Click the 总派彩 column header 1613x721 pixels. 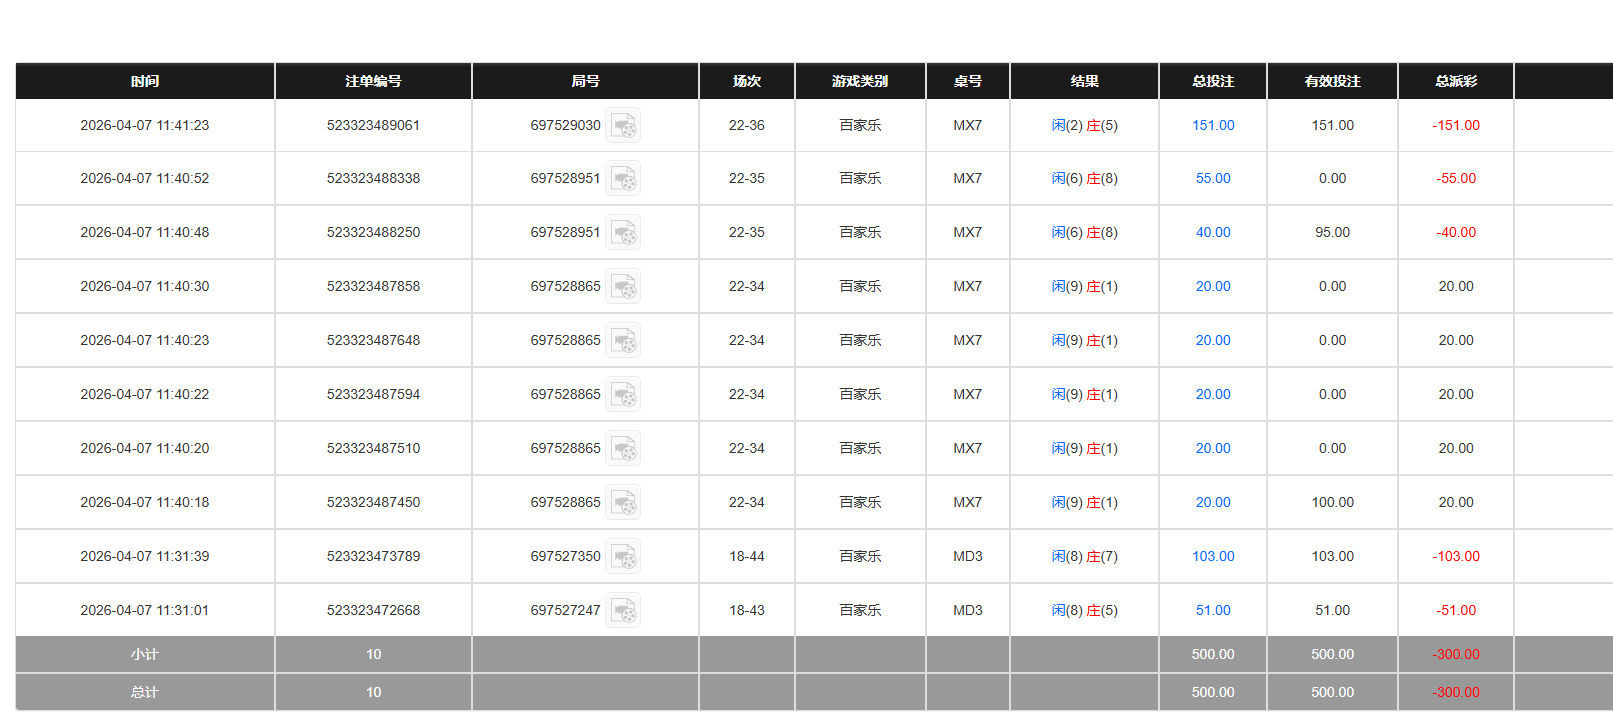pyautogui.click(x=1456, y=81)
